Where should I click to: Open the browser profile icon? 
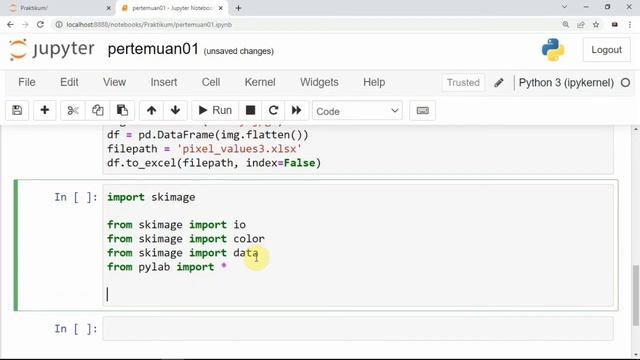coord(614,24)
